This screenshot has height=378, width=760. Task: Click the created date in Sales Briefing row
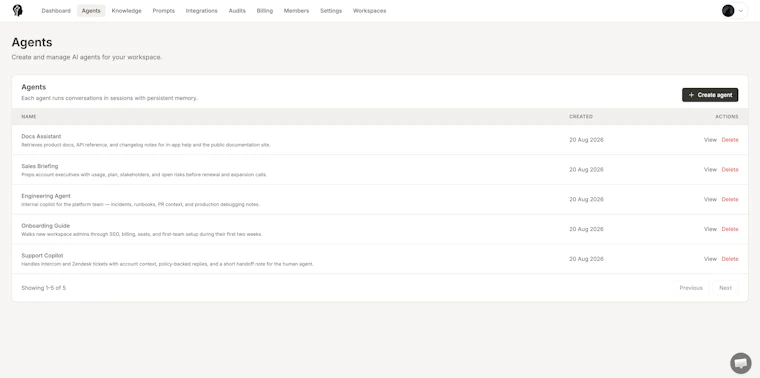(586, 170)
